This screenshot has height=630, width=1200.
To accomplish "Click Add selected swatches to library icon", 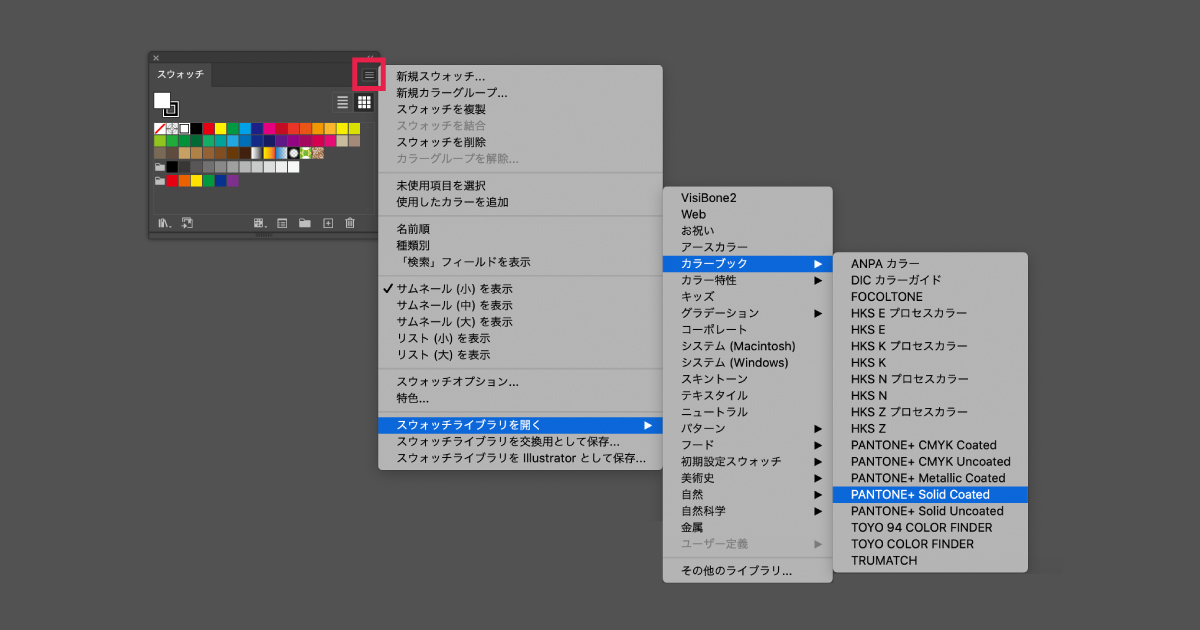I will pyautogui.click(x=187, y=223).
